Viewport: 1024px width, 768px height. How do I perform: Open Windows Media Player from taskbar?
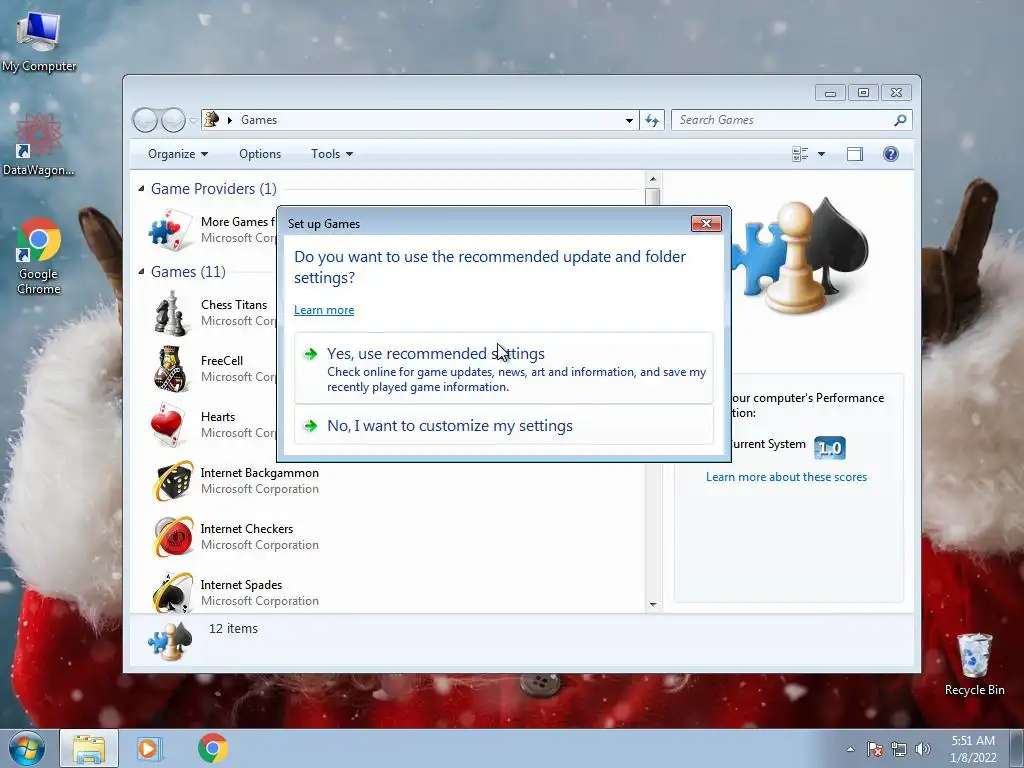coord(150,749)
